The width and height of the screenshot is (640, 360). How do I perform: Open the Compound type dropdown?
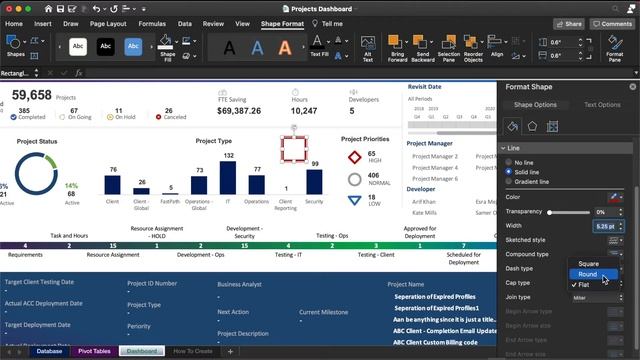coord(616,254)
